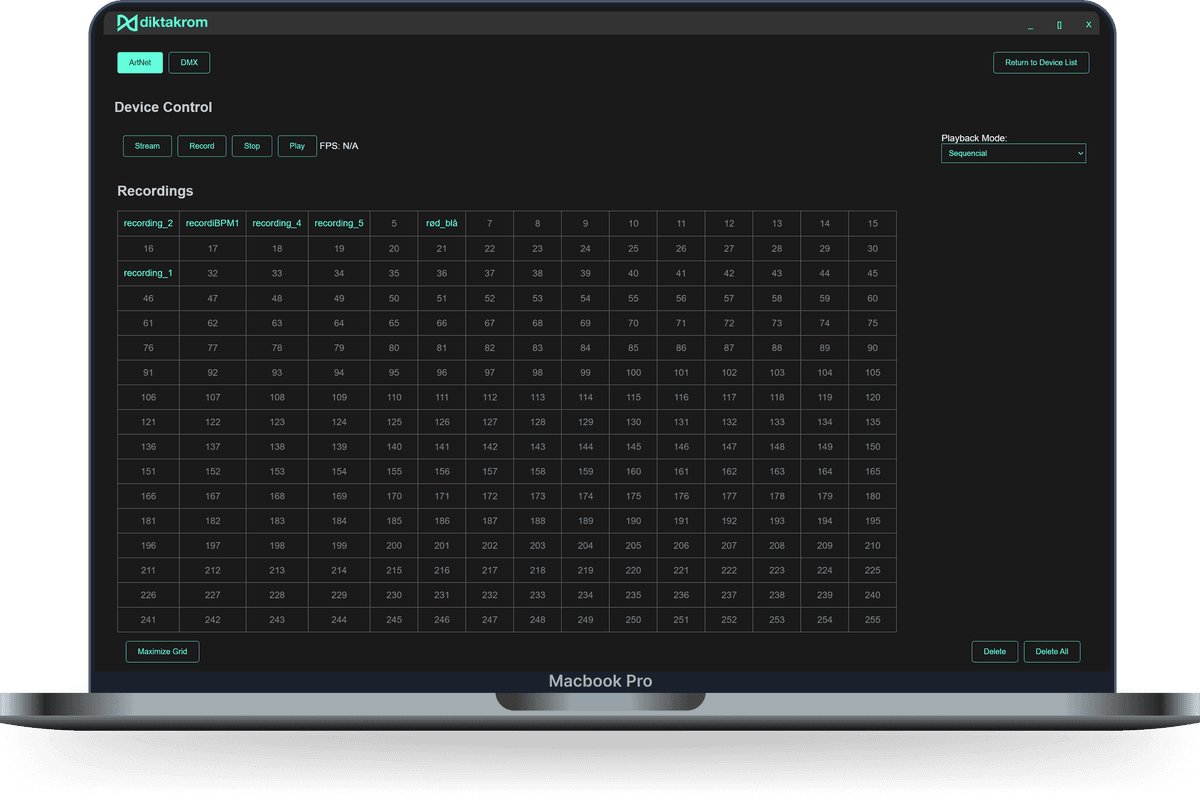Open the rød_blå recording

pyautogui.click(x=441, y=223)
